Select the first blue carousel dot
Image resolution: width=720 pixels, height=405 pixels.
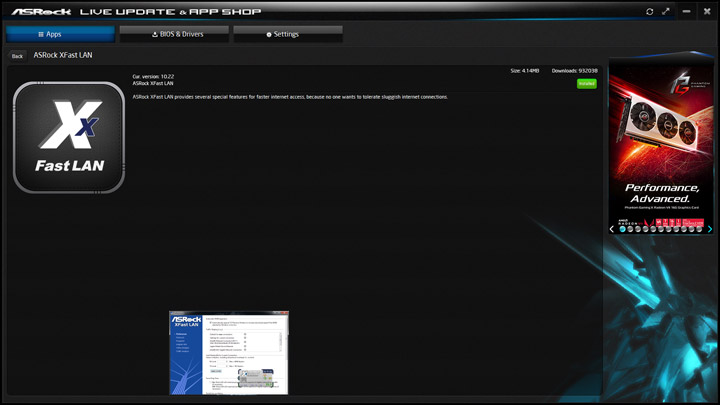[623, 229]
